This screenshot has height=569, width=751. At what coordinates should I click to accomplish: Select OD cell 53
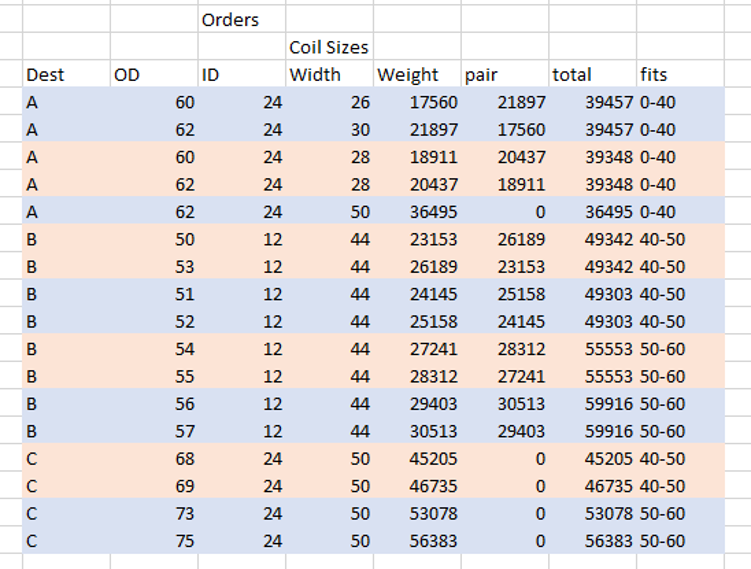tap(154, 266)
